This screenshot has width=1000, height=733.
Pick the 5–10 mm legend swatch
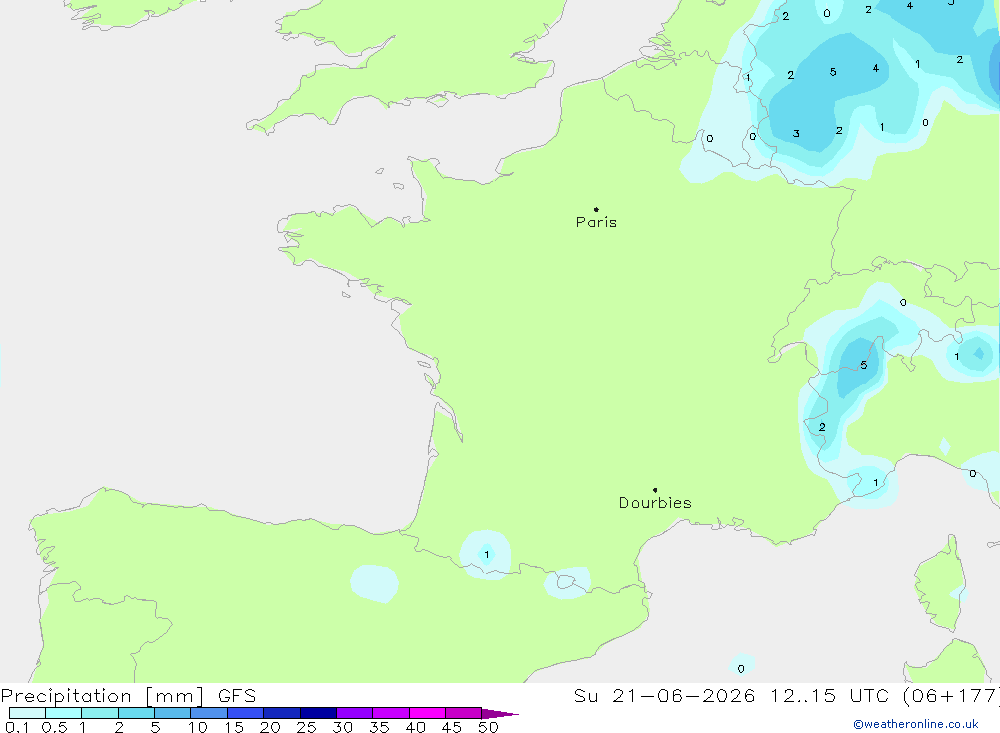172,713
